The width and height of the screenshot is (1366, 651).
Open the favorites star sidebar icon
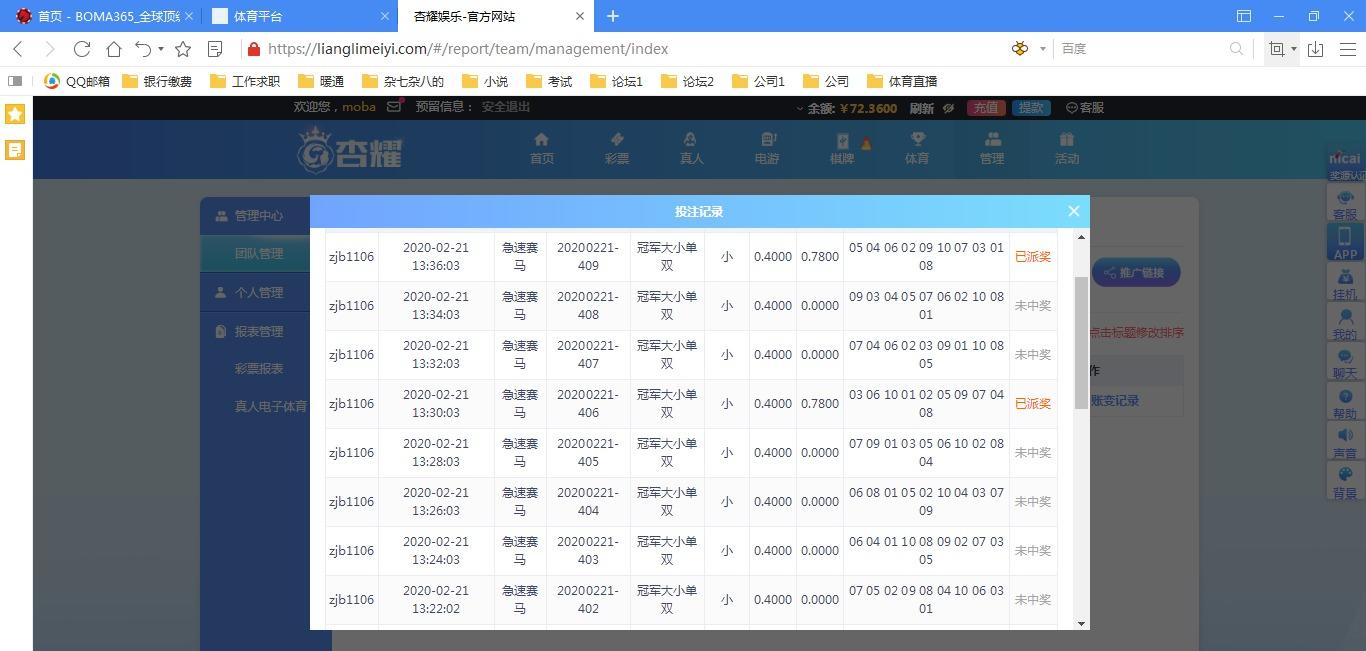click(15, 114)
